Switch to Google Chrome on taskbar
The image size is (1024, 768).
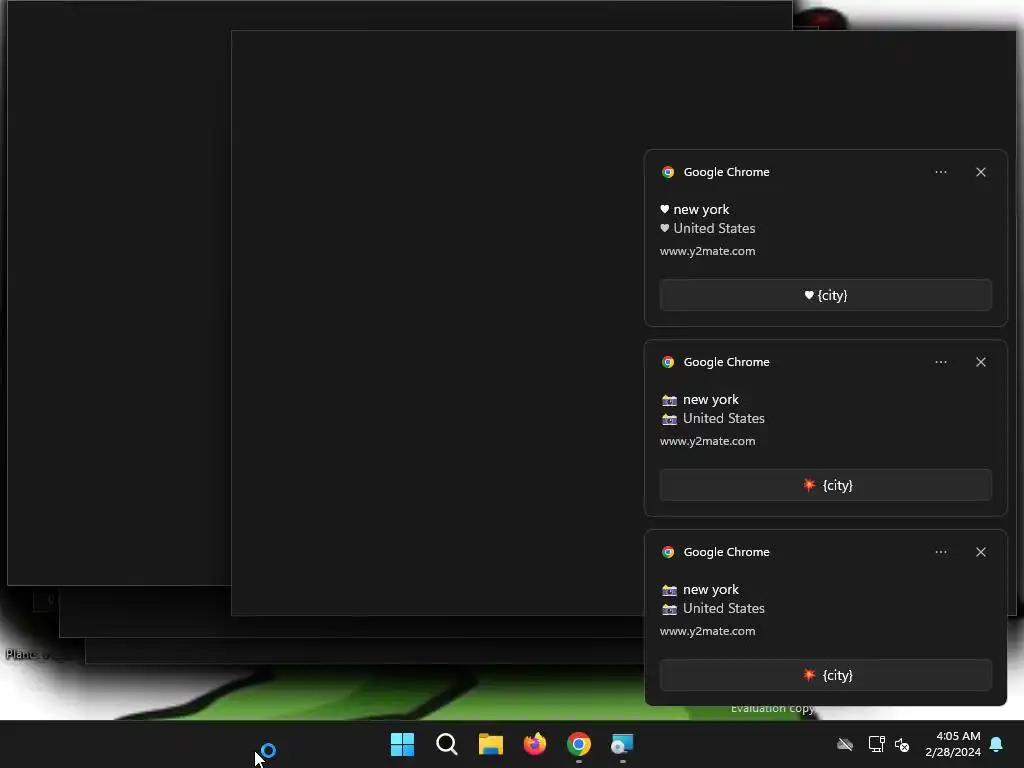coord(579,744)
